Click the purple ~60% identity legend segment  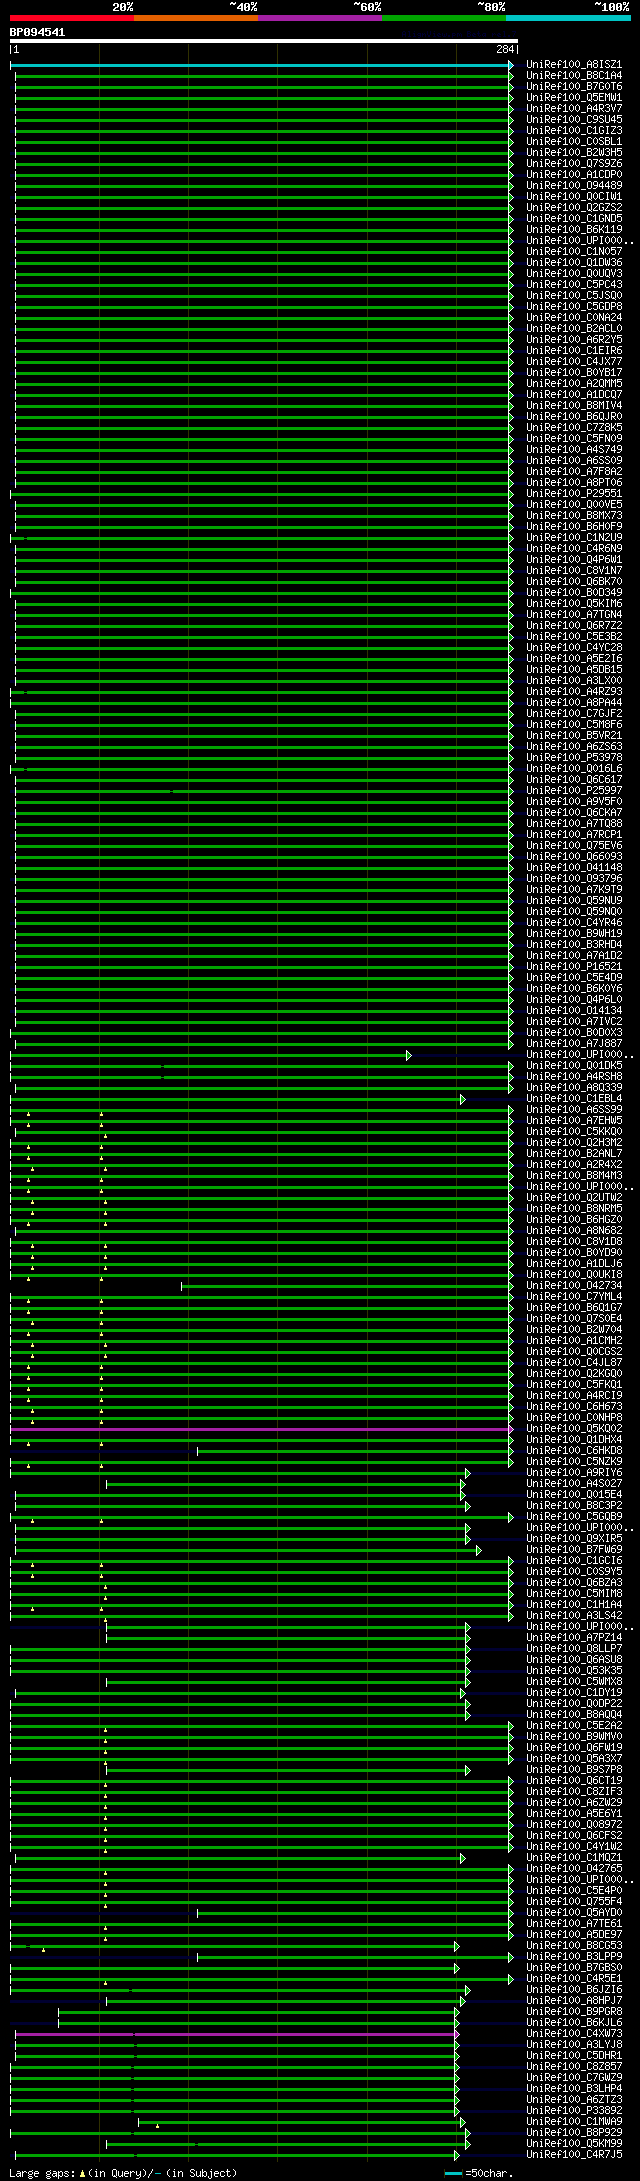[x=320, y=17]
